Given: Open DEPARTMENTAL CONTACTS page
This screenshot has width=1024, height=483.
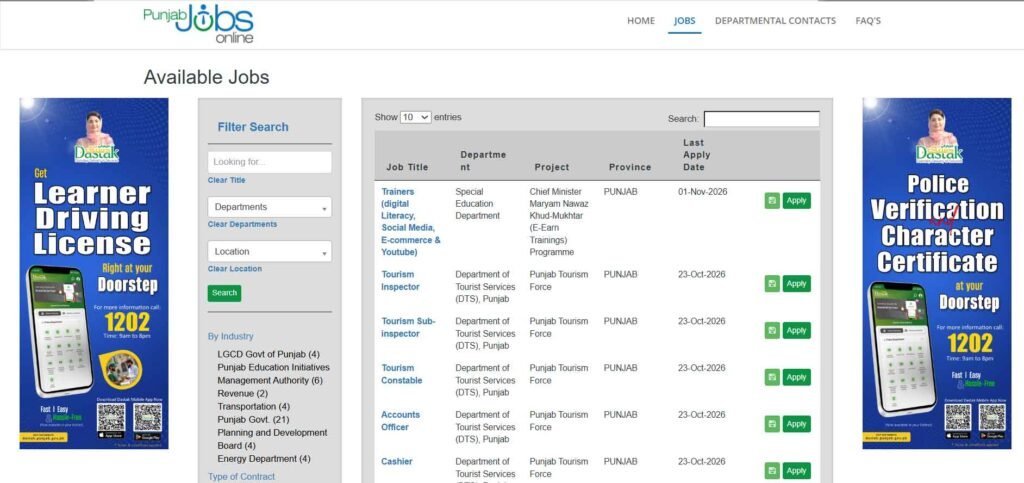Looking at the screenshot, I should pos(775,21).
